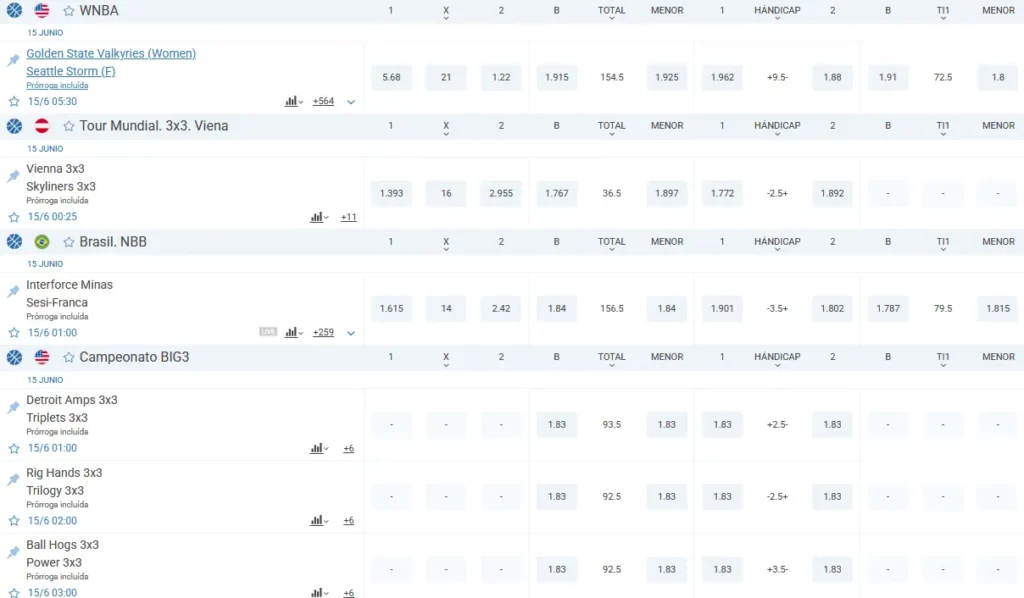Bet on Seattle Storm win at odds 1.22
The image size is (1024, 598).
coord(501,77)
